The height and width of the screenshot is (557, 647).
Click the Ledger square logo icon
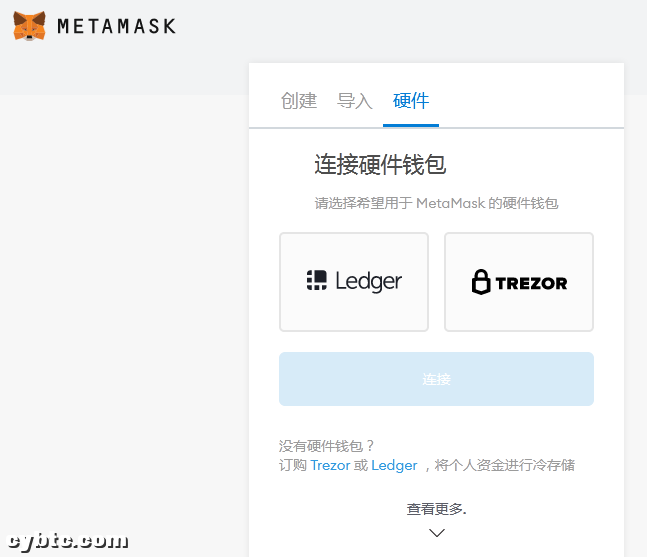point(317,281)
